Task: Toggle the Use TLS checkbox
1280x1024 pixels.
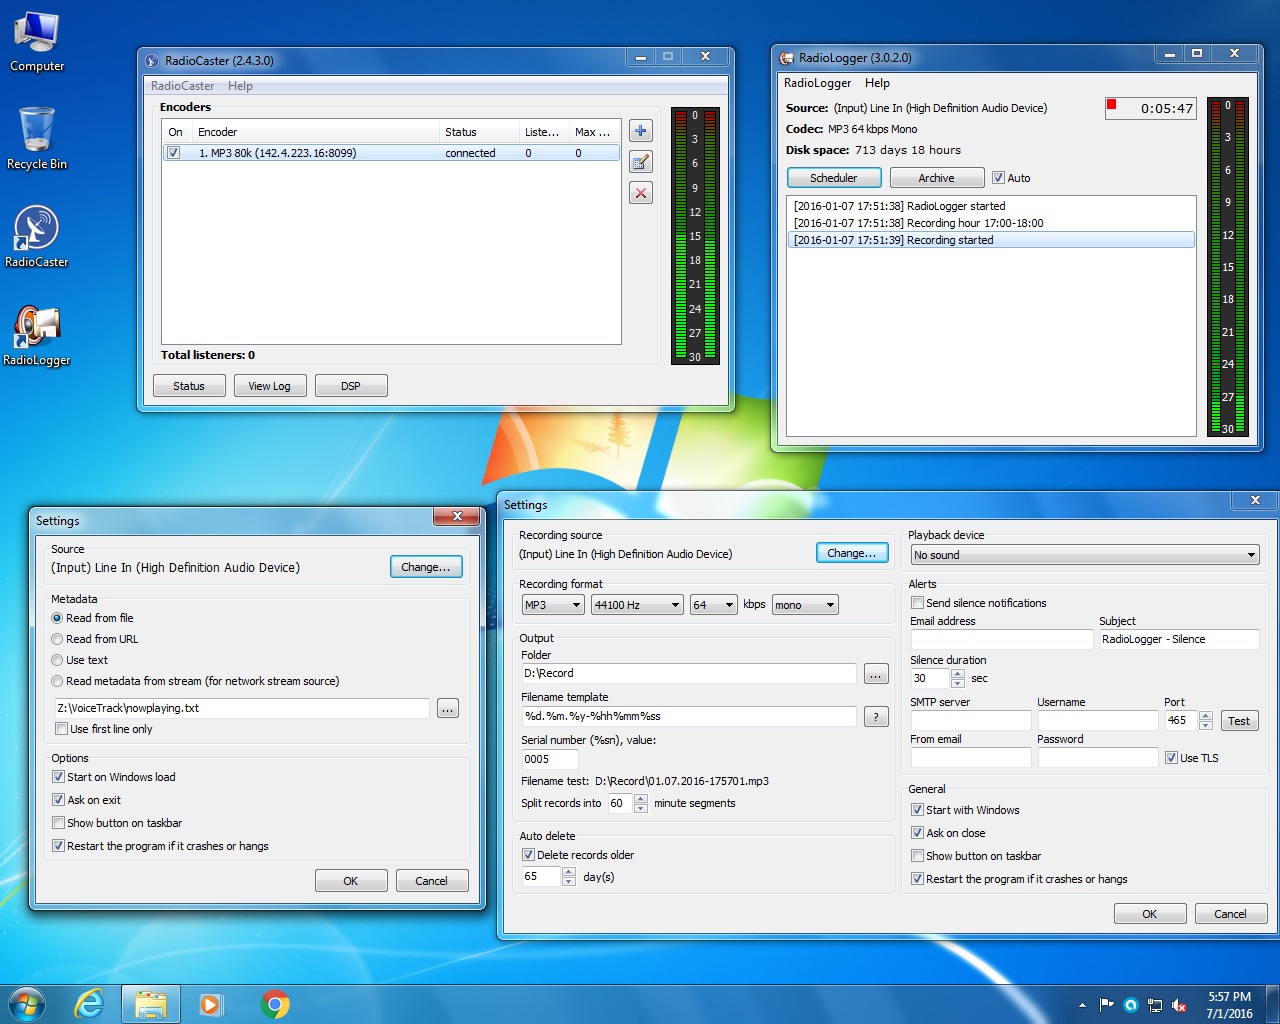Action: coord(1171,758)
